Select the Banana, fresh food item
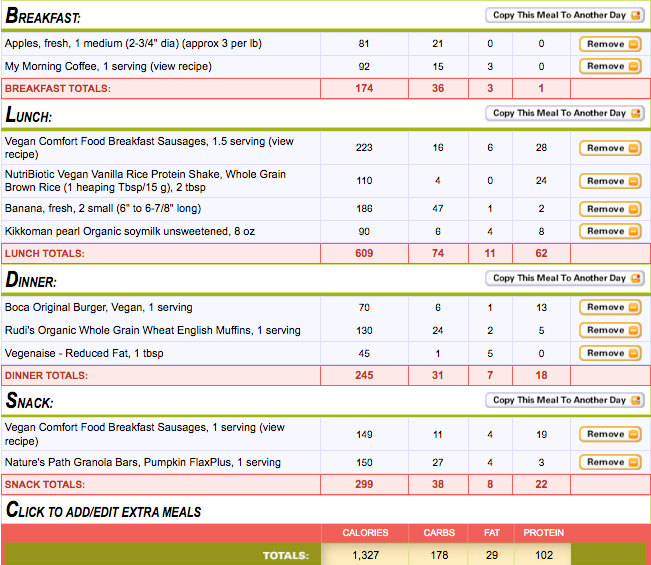The width and height of the screenshot is (651, 565). coord(102,209)
